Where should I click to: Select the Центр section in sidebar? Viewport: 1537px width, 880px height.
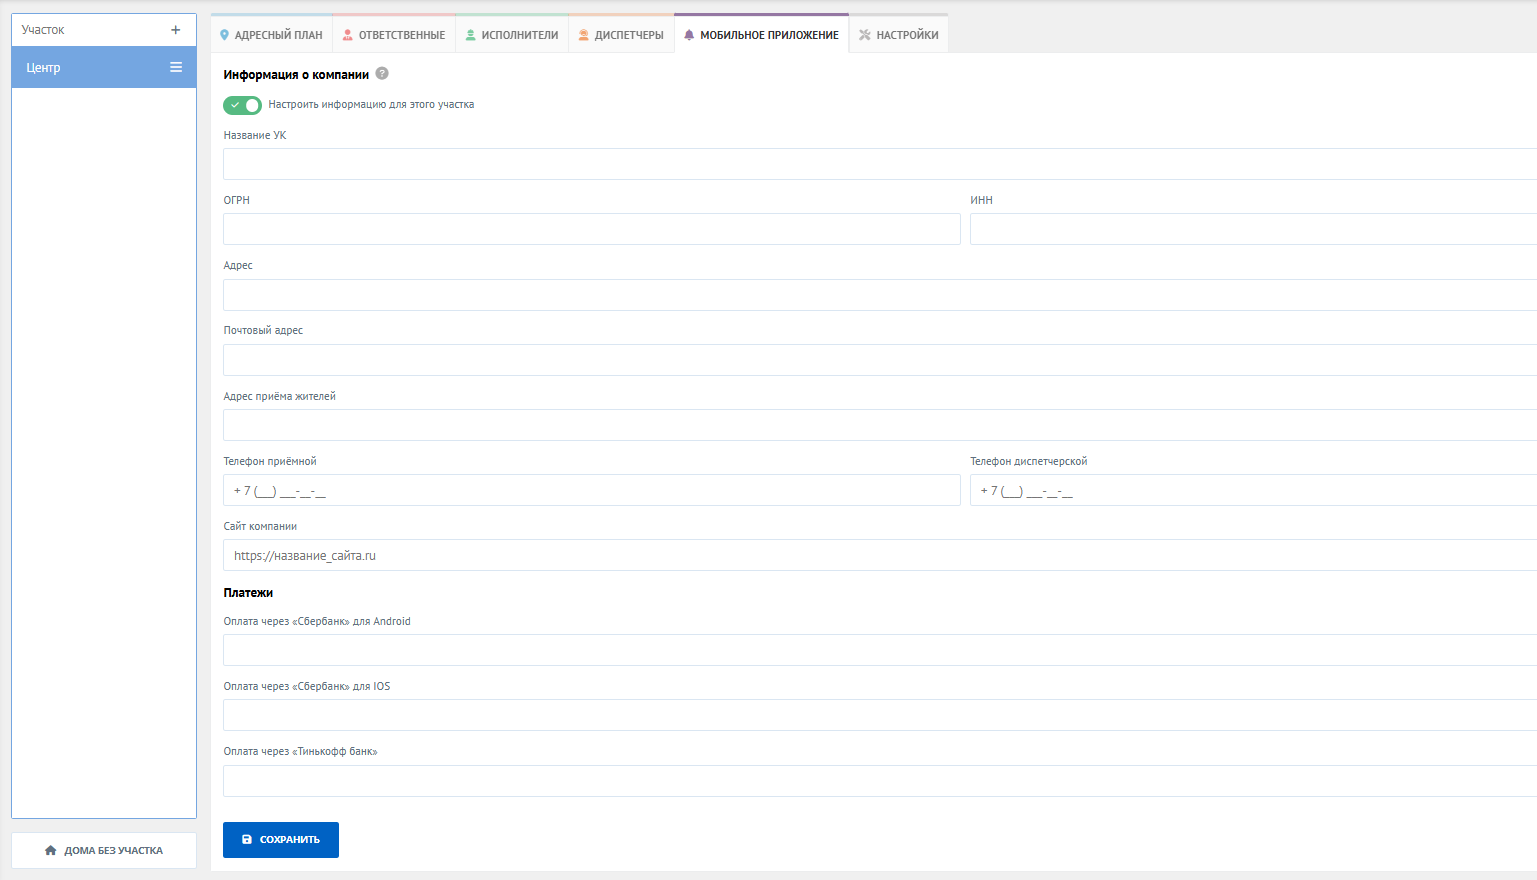90,67
